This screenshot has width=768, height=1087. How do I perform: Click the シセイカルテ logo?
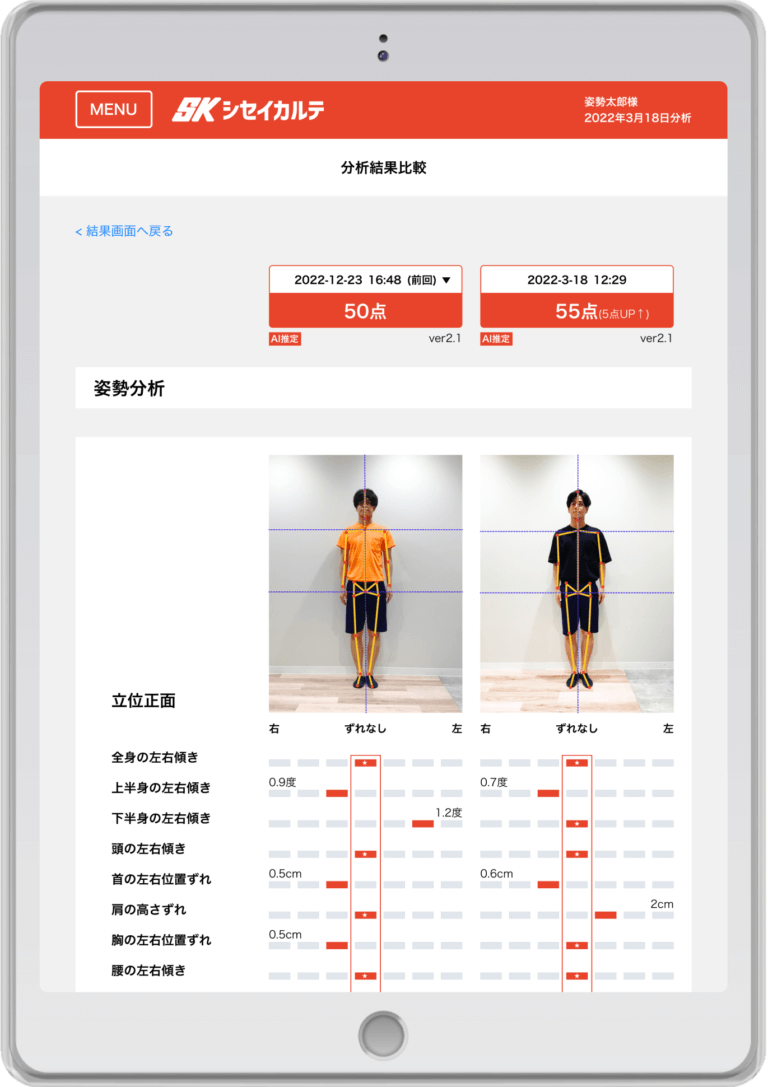point(248,110)
